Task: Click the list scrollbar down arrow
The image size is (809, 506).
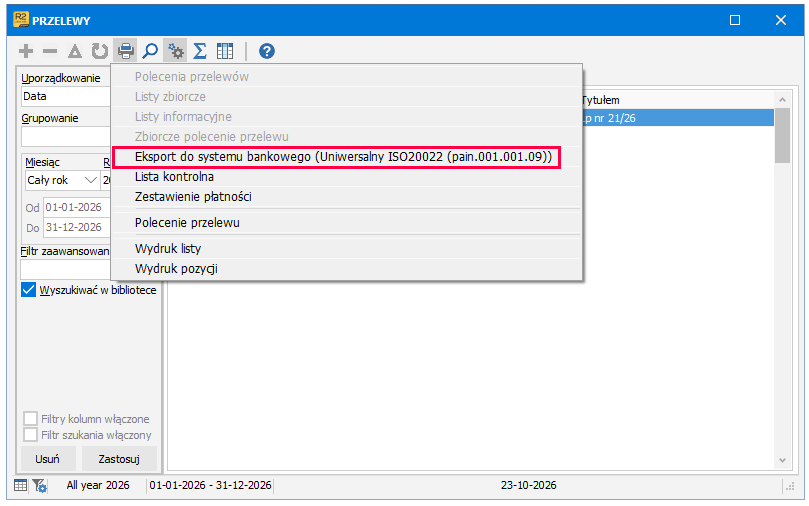Action: click(782, 461)
